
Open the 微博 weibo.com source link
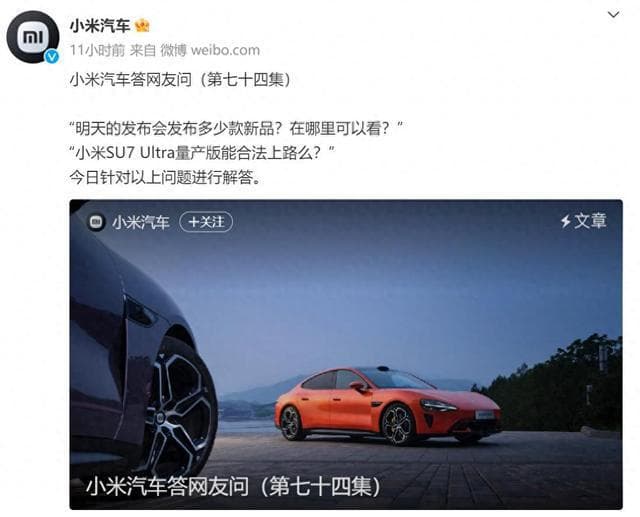[x=210, y=50]
